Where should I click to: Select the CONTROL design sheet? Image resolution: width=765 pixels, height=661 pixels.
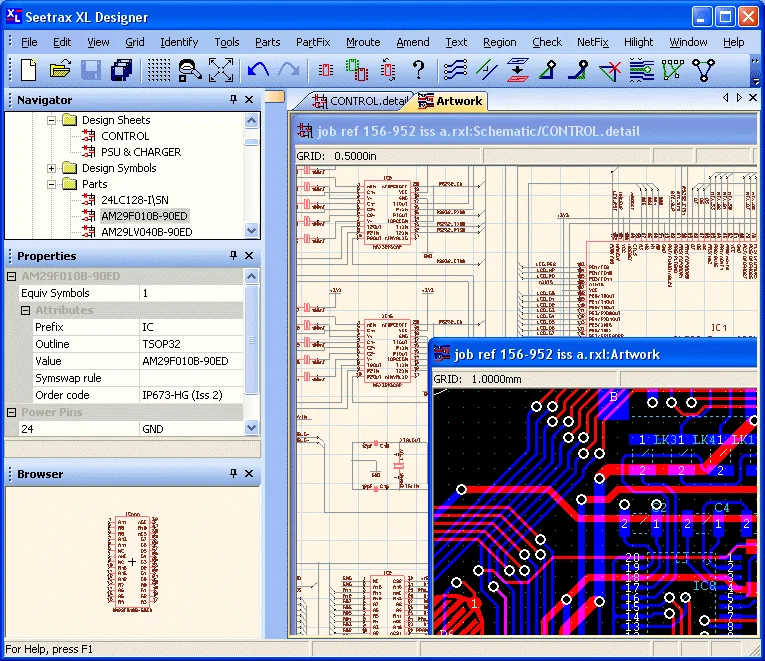125,136
